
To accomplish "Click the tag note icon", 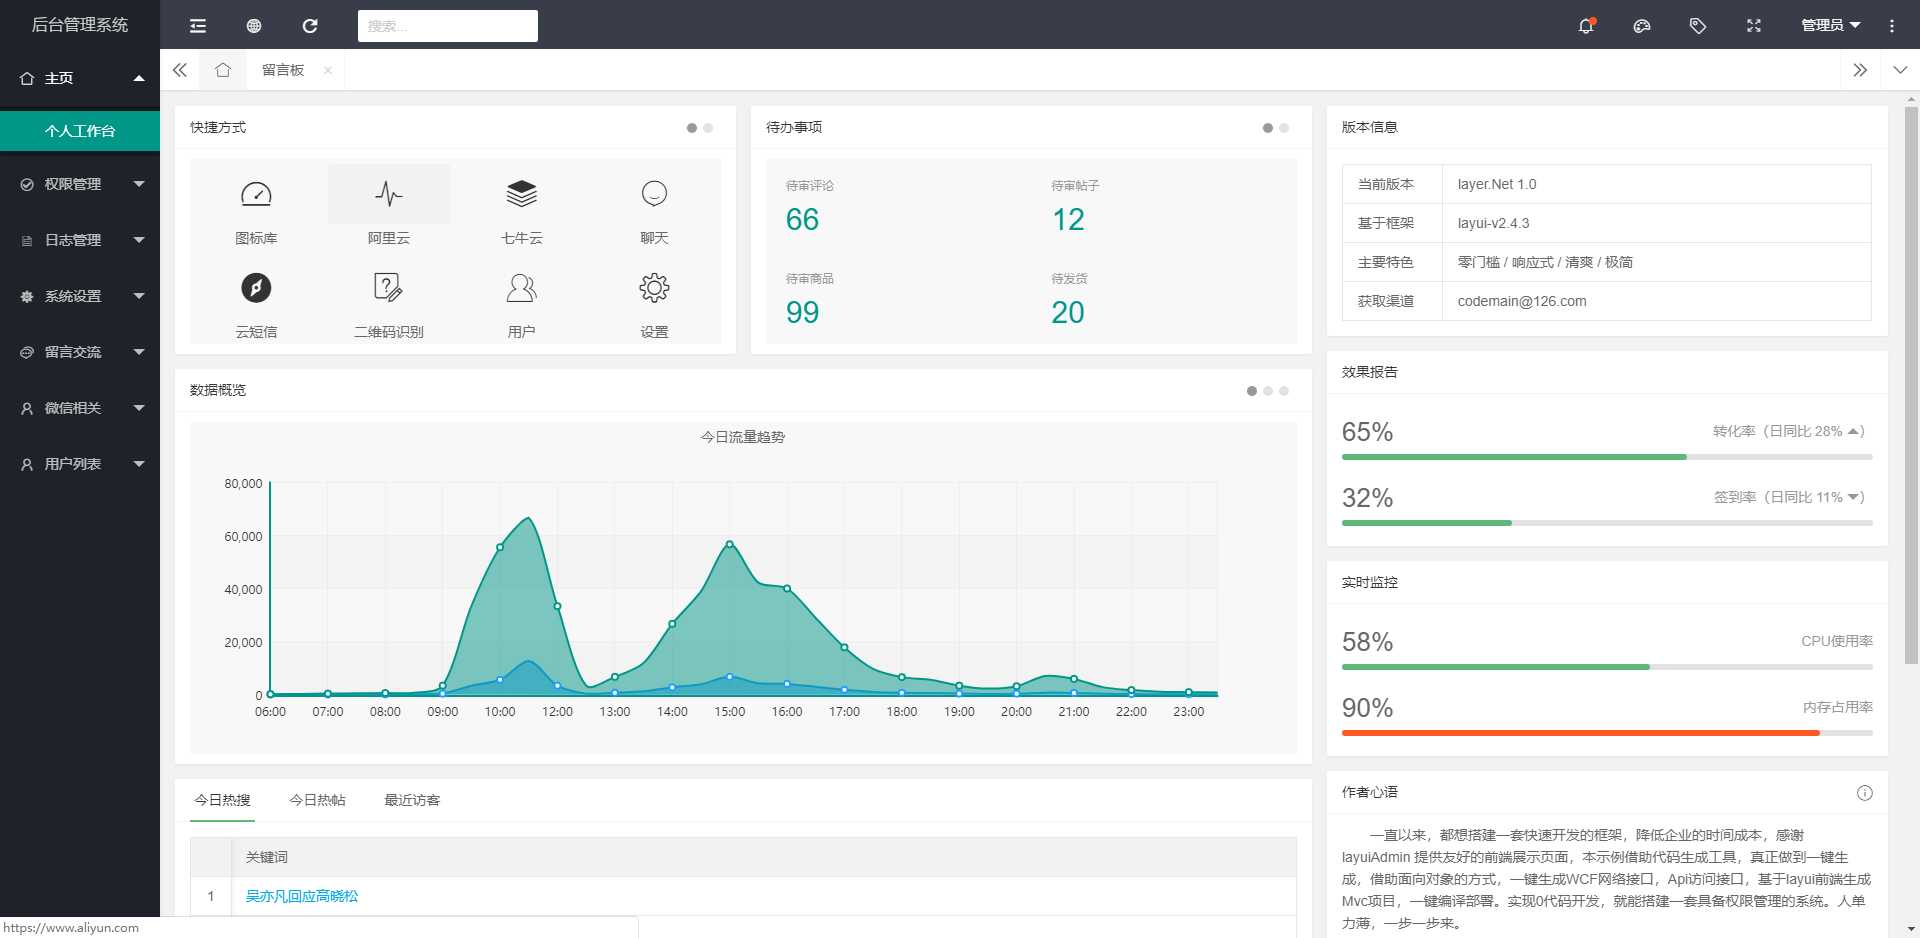I will click(x=1698, y=26).
